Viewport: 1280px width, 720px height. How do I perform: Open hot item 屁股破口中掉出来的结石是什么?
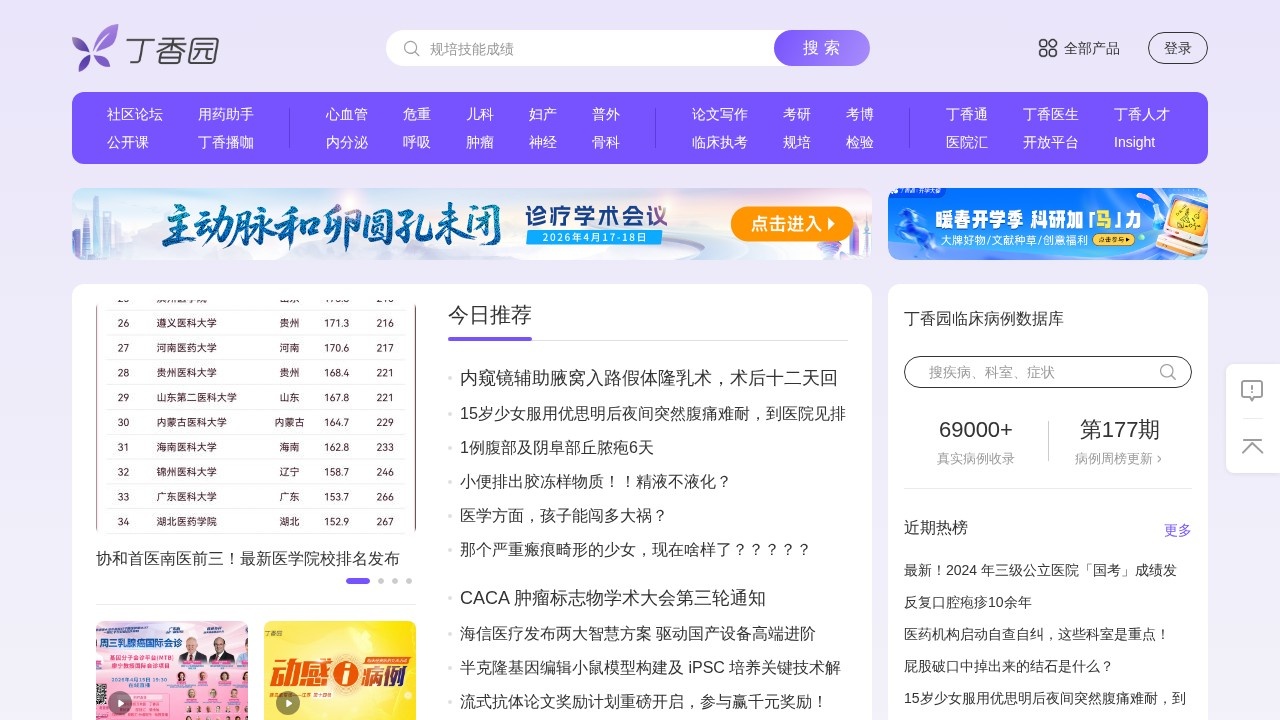(1009, 666)
